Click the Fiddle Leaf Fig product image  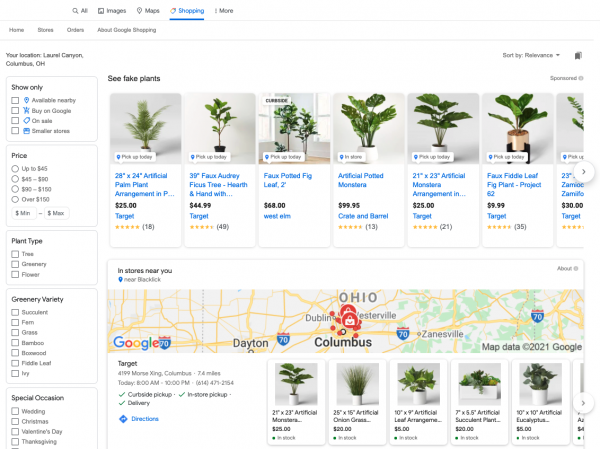[517, 129]
